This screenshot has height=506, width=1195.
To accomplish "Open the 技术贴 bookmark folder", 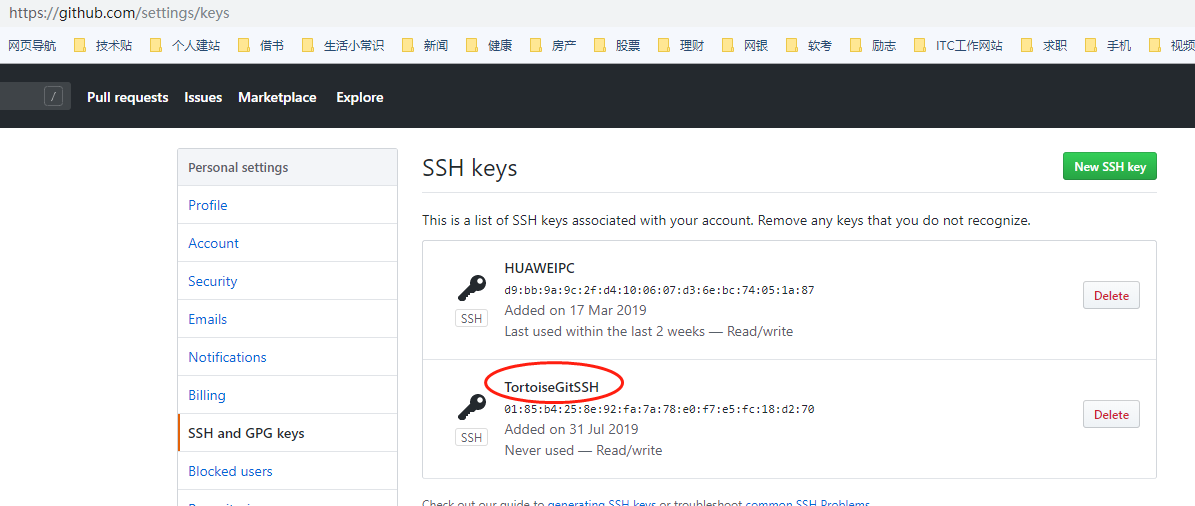I will [103, 46].
